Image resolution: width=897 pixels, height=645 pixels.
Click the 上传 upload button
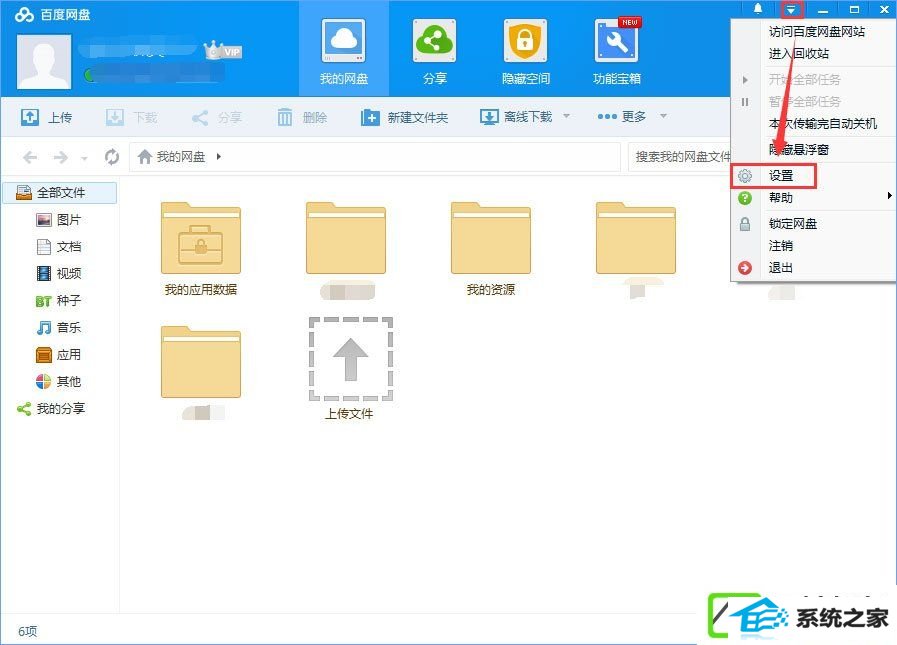coord(46,117)
